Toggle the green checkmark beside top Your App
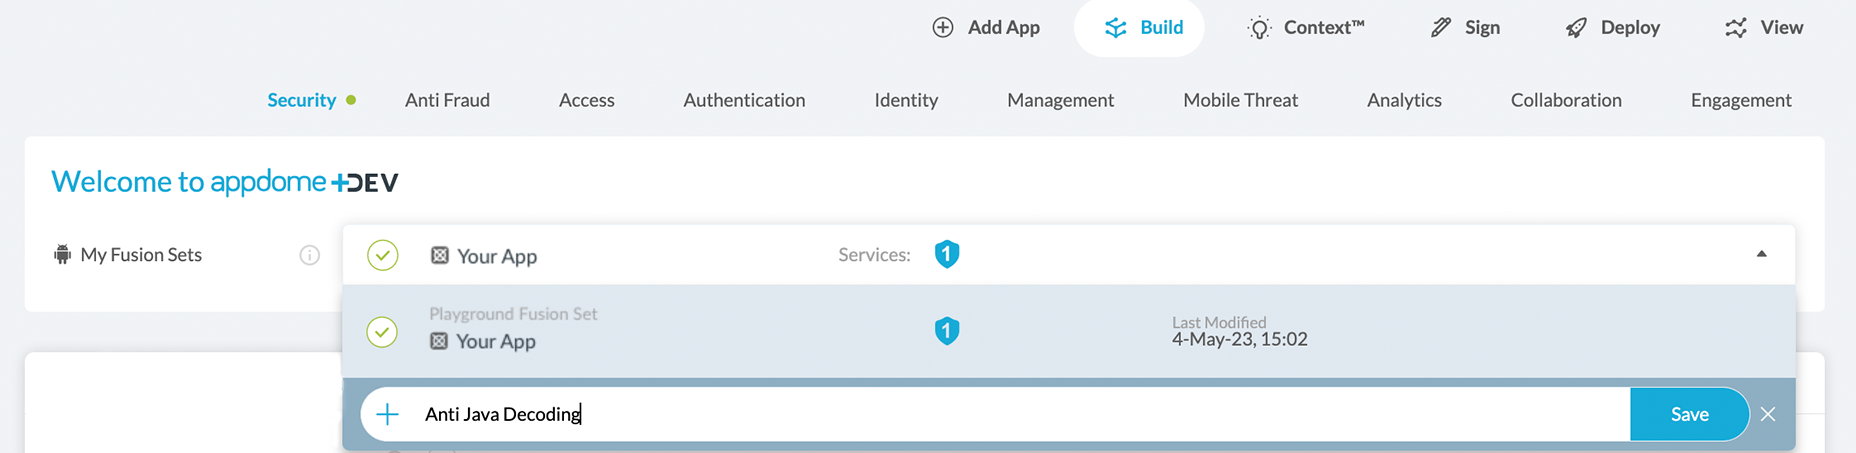This screenshot has width=1856, height=453. click(382, 255)
